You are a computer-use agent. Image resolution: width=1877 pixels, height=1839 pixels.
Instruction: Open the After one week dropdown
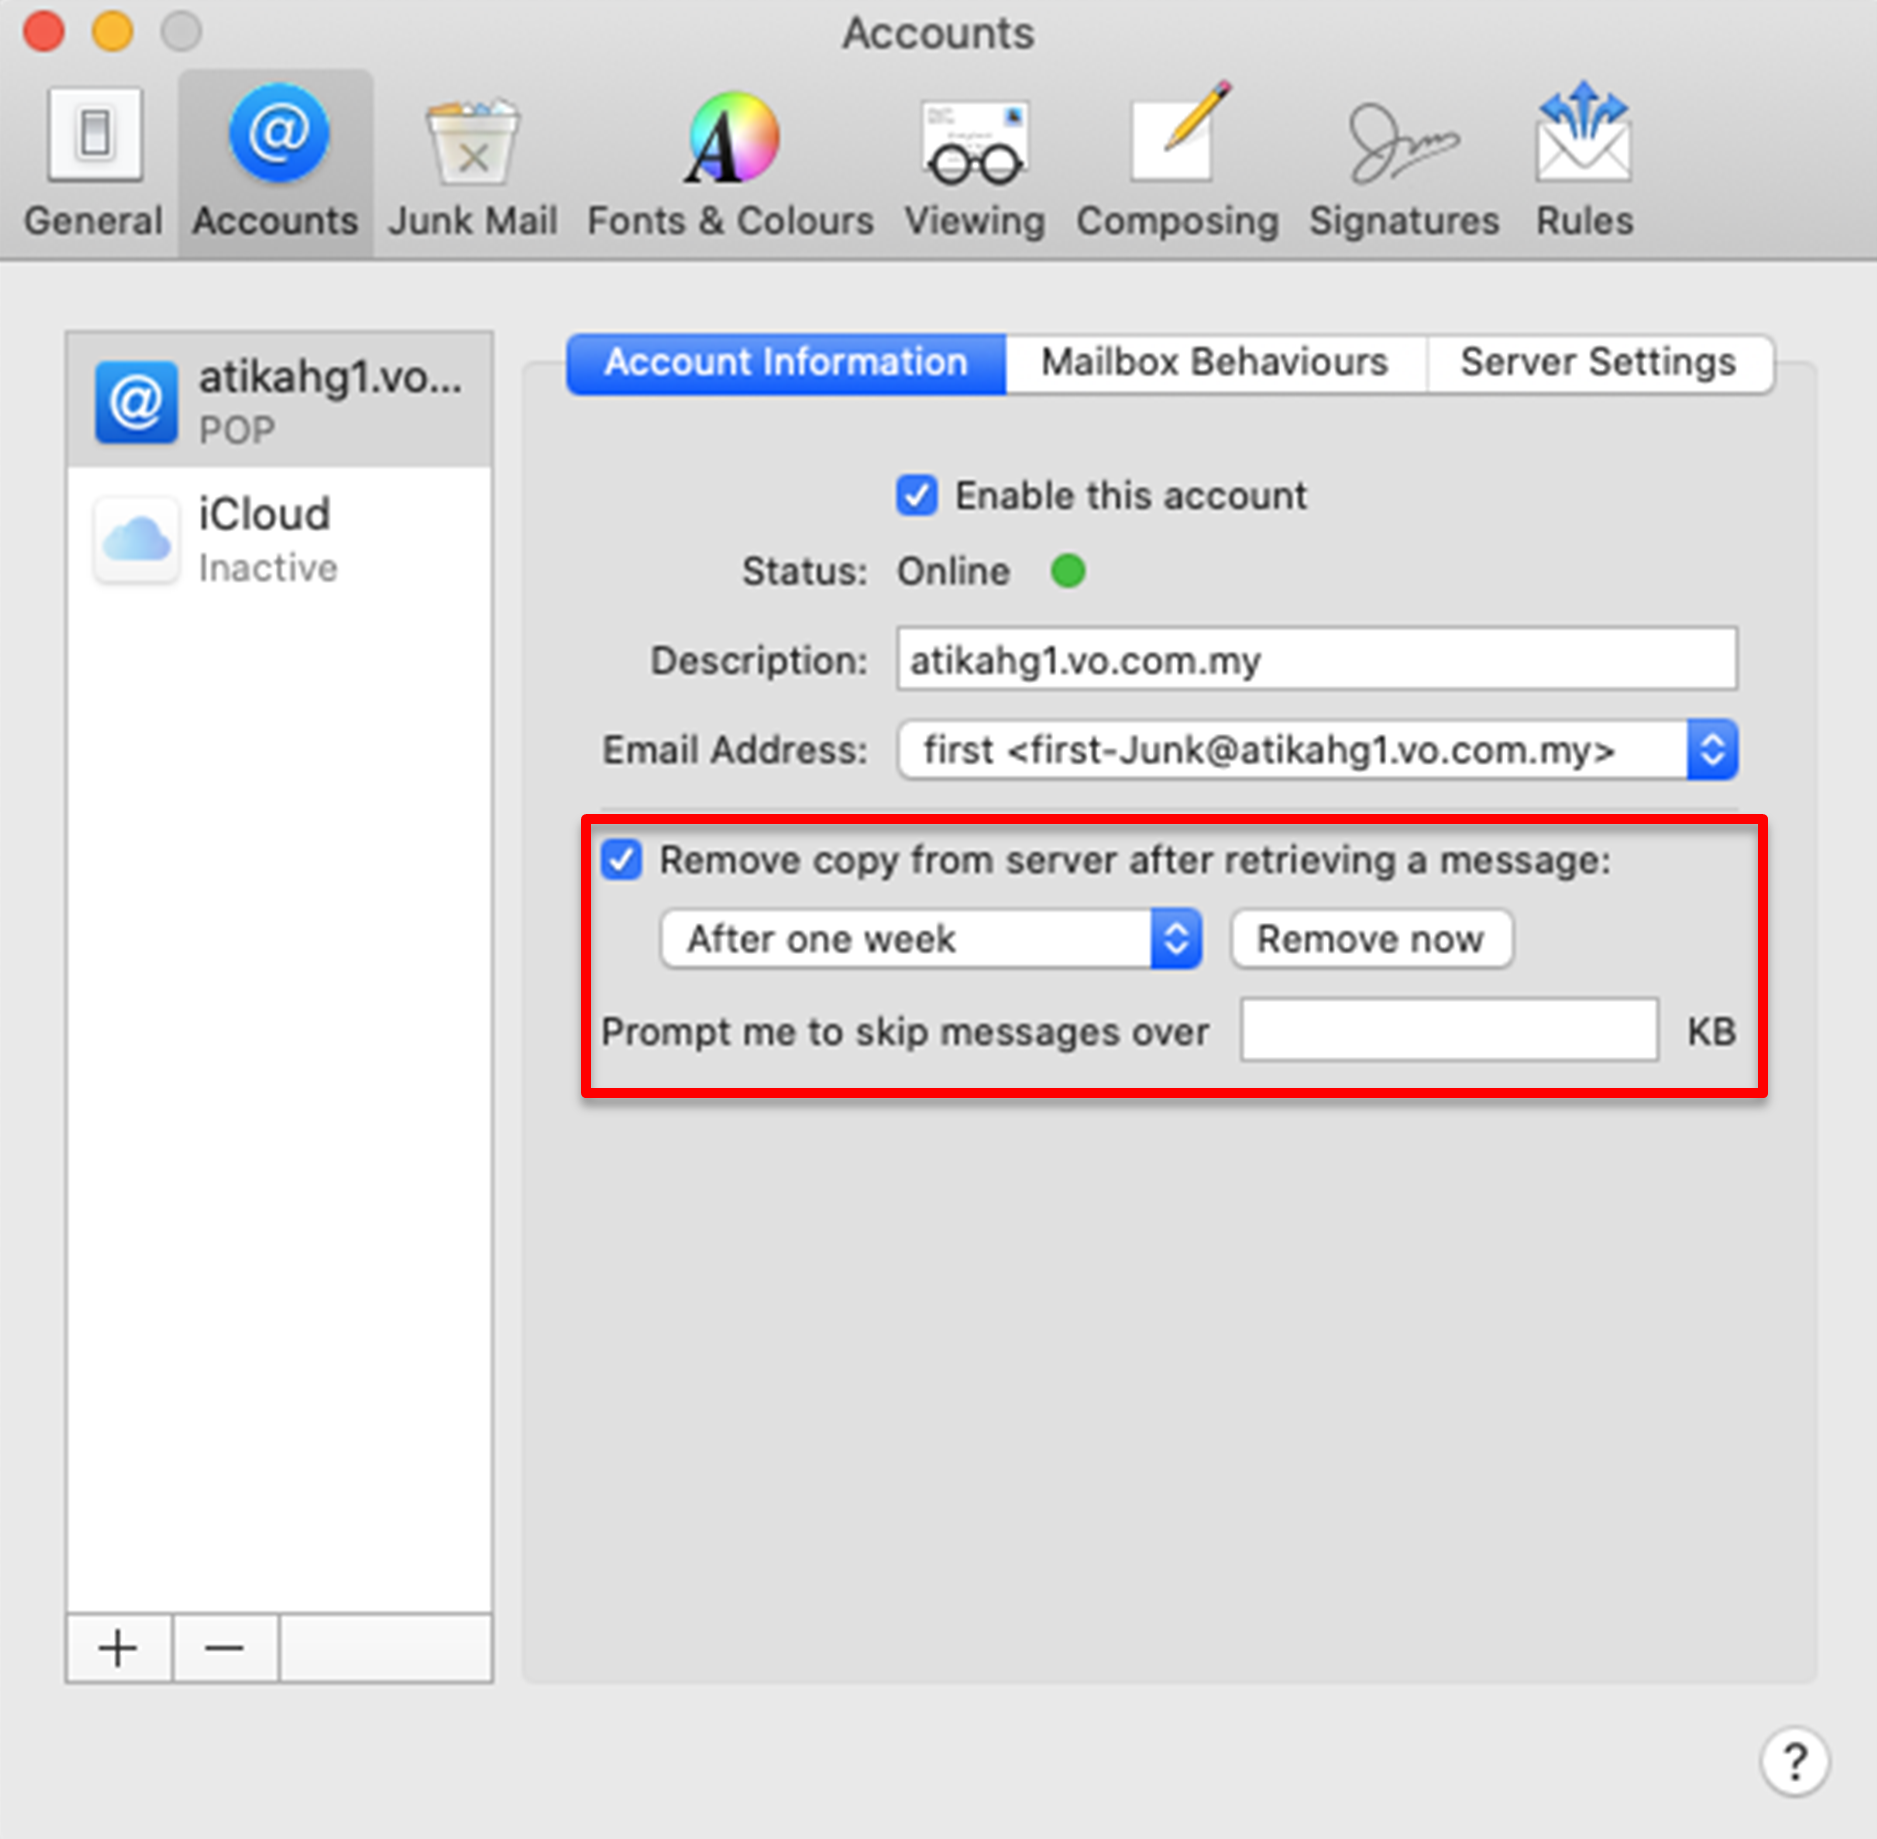[x=930, y=939]
